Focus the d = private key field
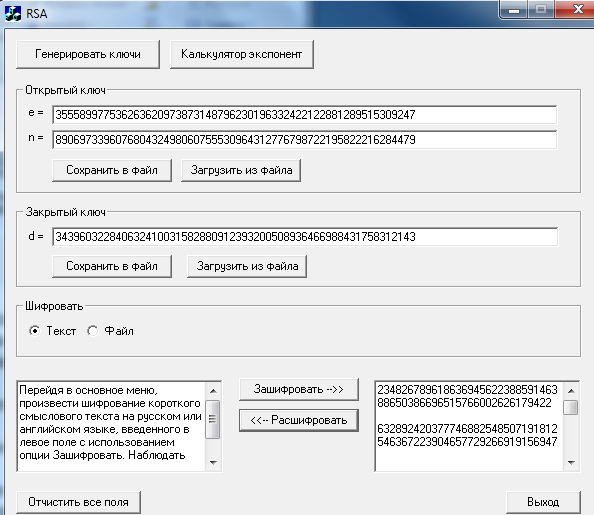Viewport: 594px width, 515px height. pos(305,236)
